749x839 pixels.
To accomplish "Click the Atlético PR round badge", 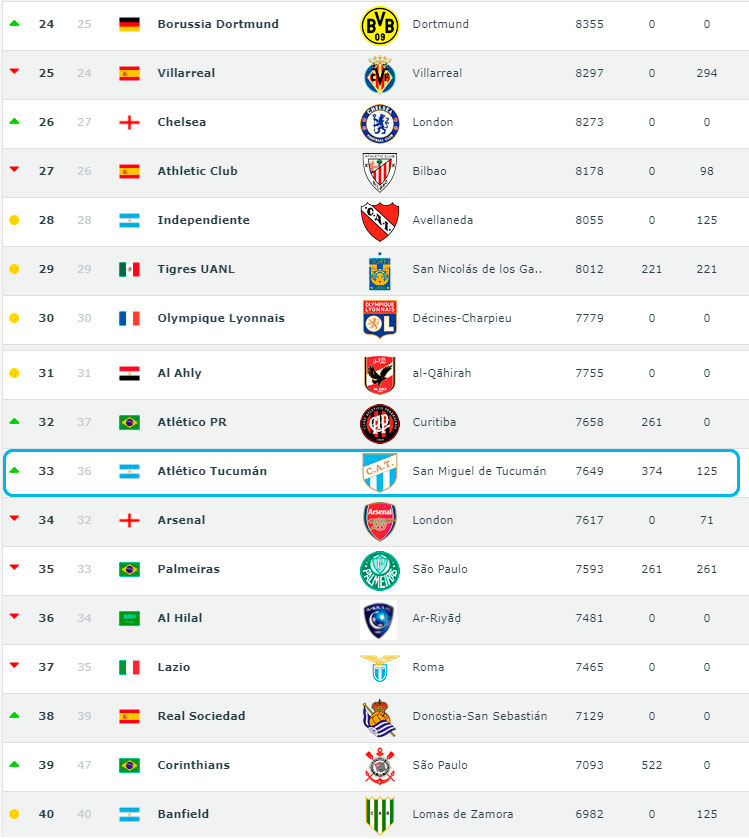I will pyautogui.click(x=380, y=424).
